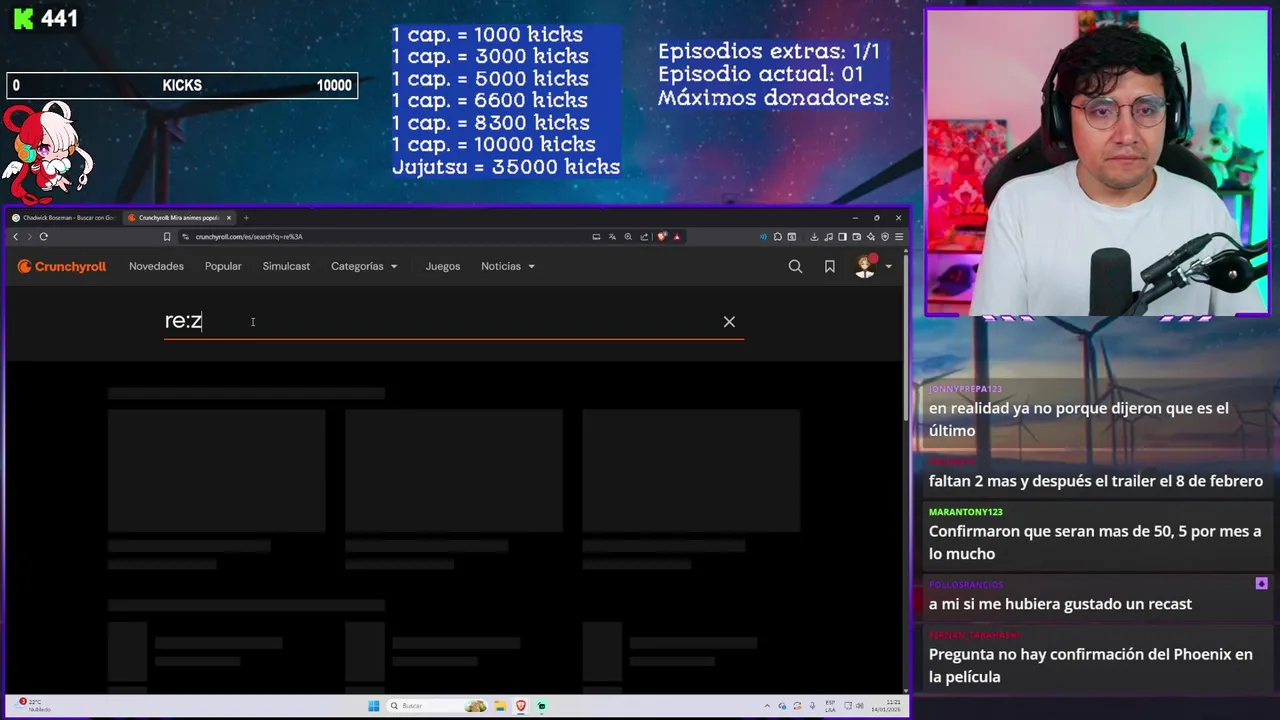Screen dimensions: 1280x720
Task: Expand the Noticias dropdown
Action: coord(508,266)
